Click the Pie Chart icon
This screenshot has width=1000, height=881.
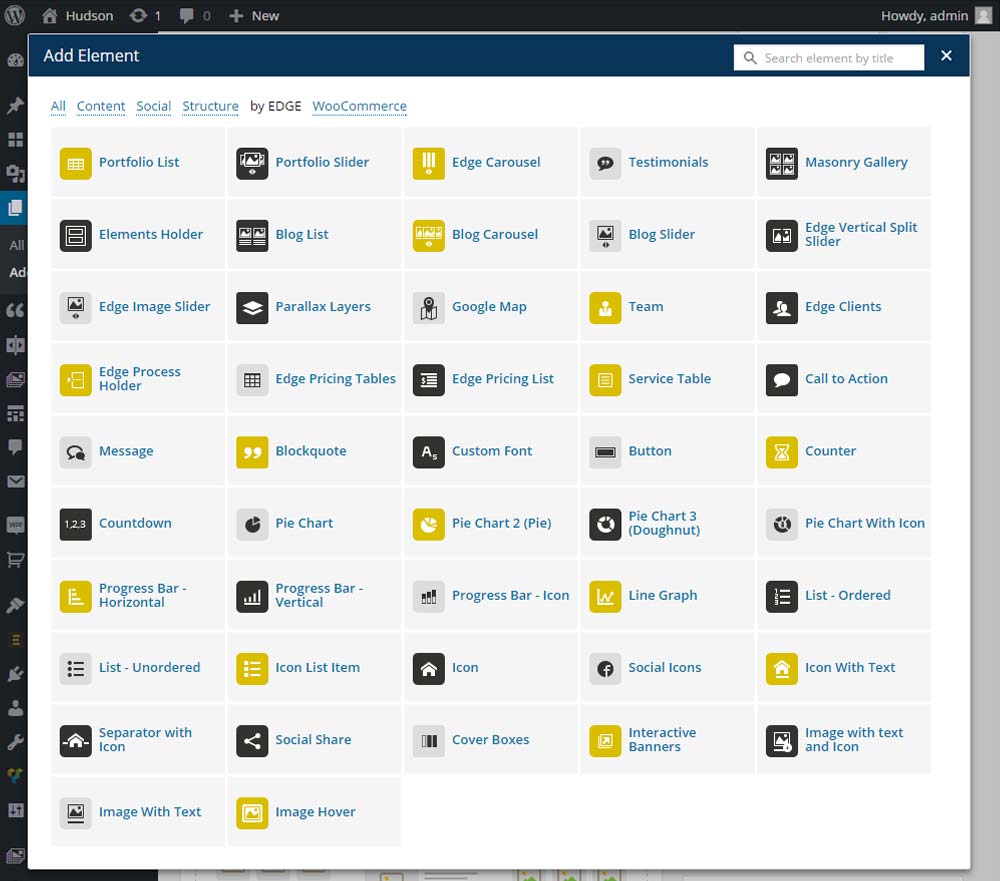tap(252, 524)
